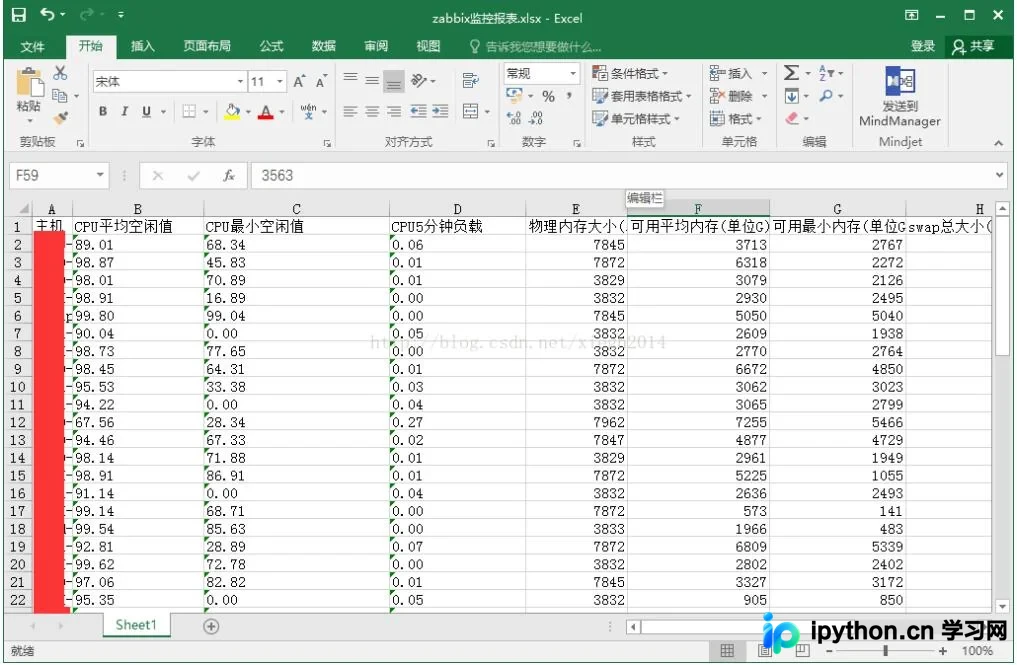Cut selection with the scissors icon
Screen dimensions: 1017x665
pos(60,73)
